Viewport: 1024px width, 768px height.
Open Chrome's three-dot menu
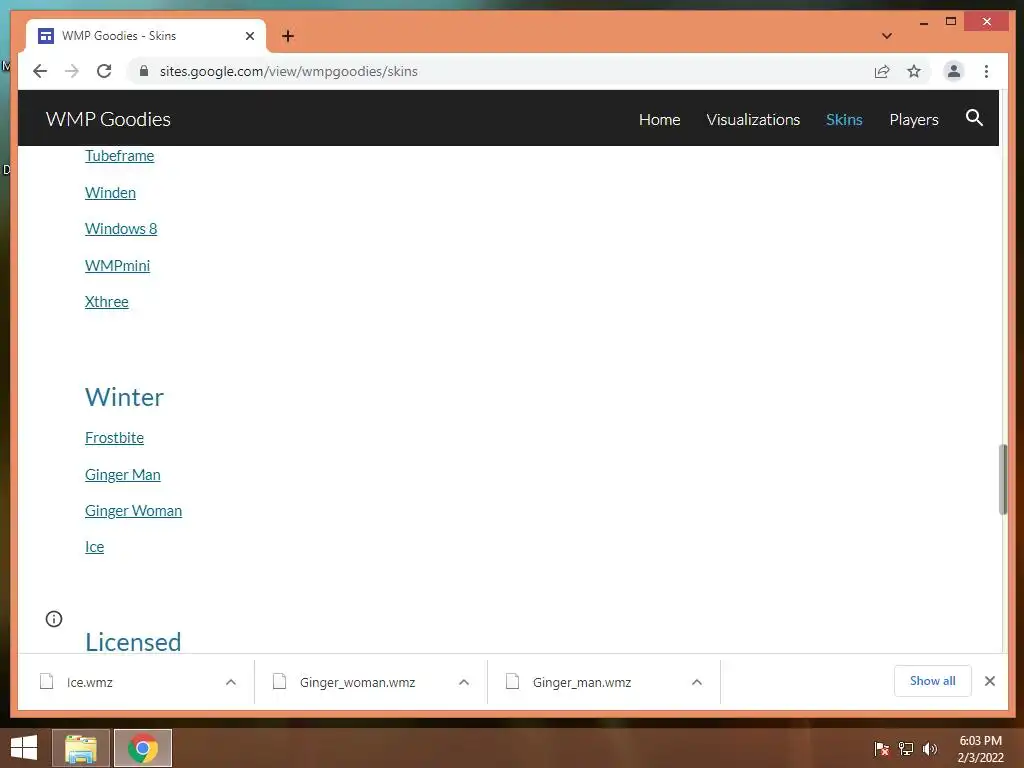[986, 71]
